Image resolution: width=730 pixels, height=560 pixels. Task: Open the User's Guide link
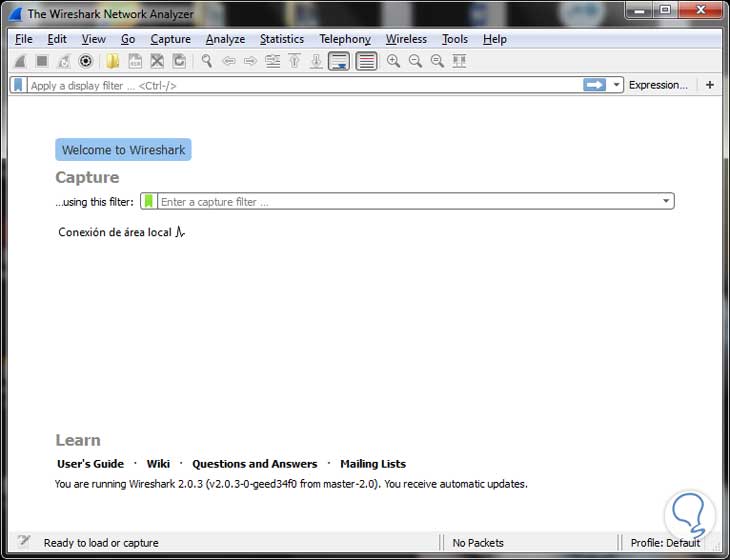coord(90,464)
